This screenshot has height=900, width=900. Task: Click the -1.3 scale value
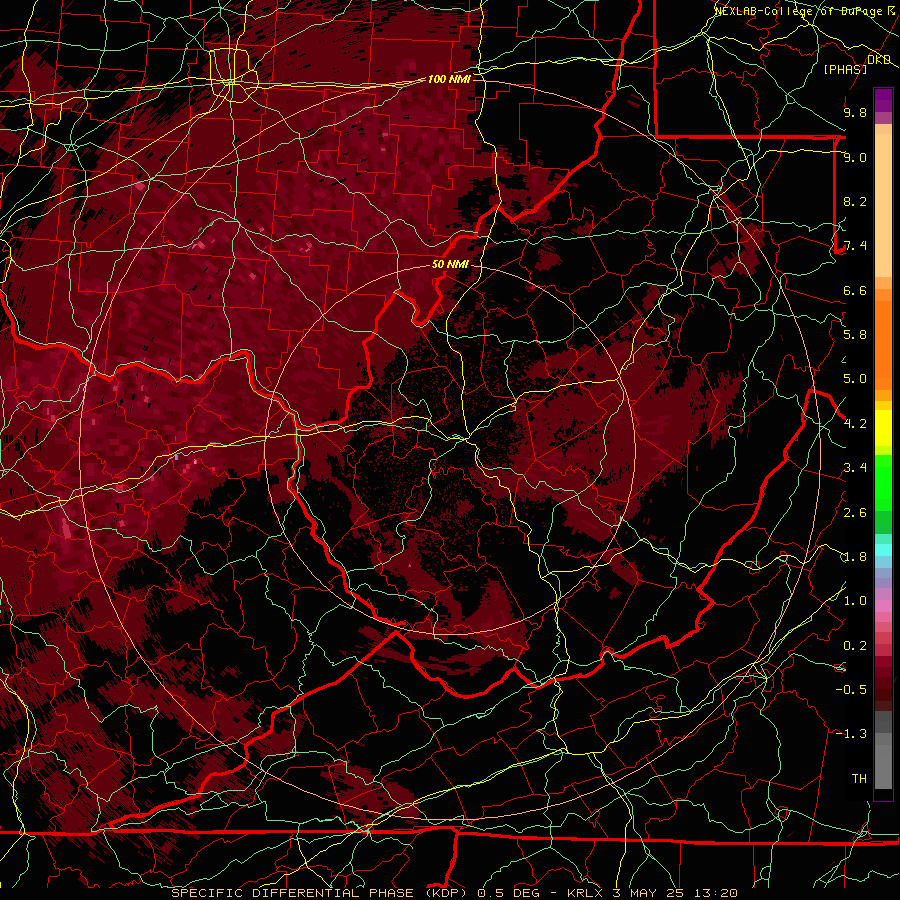(851, 734)
